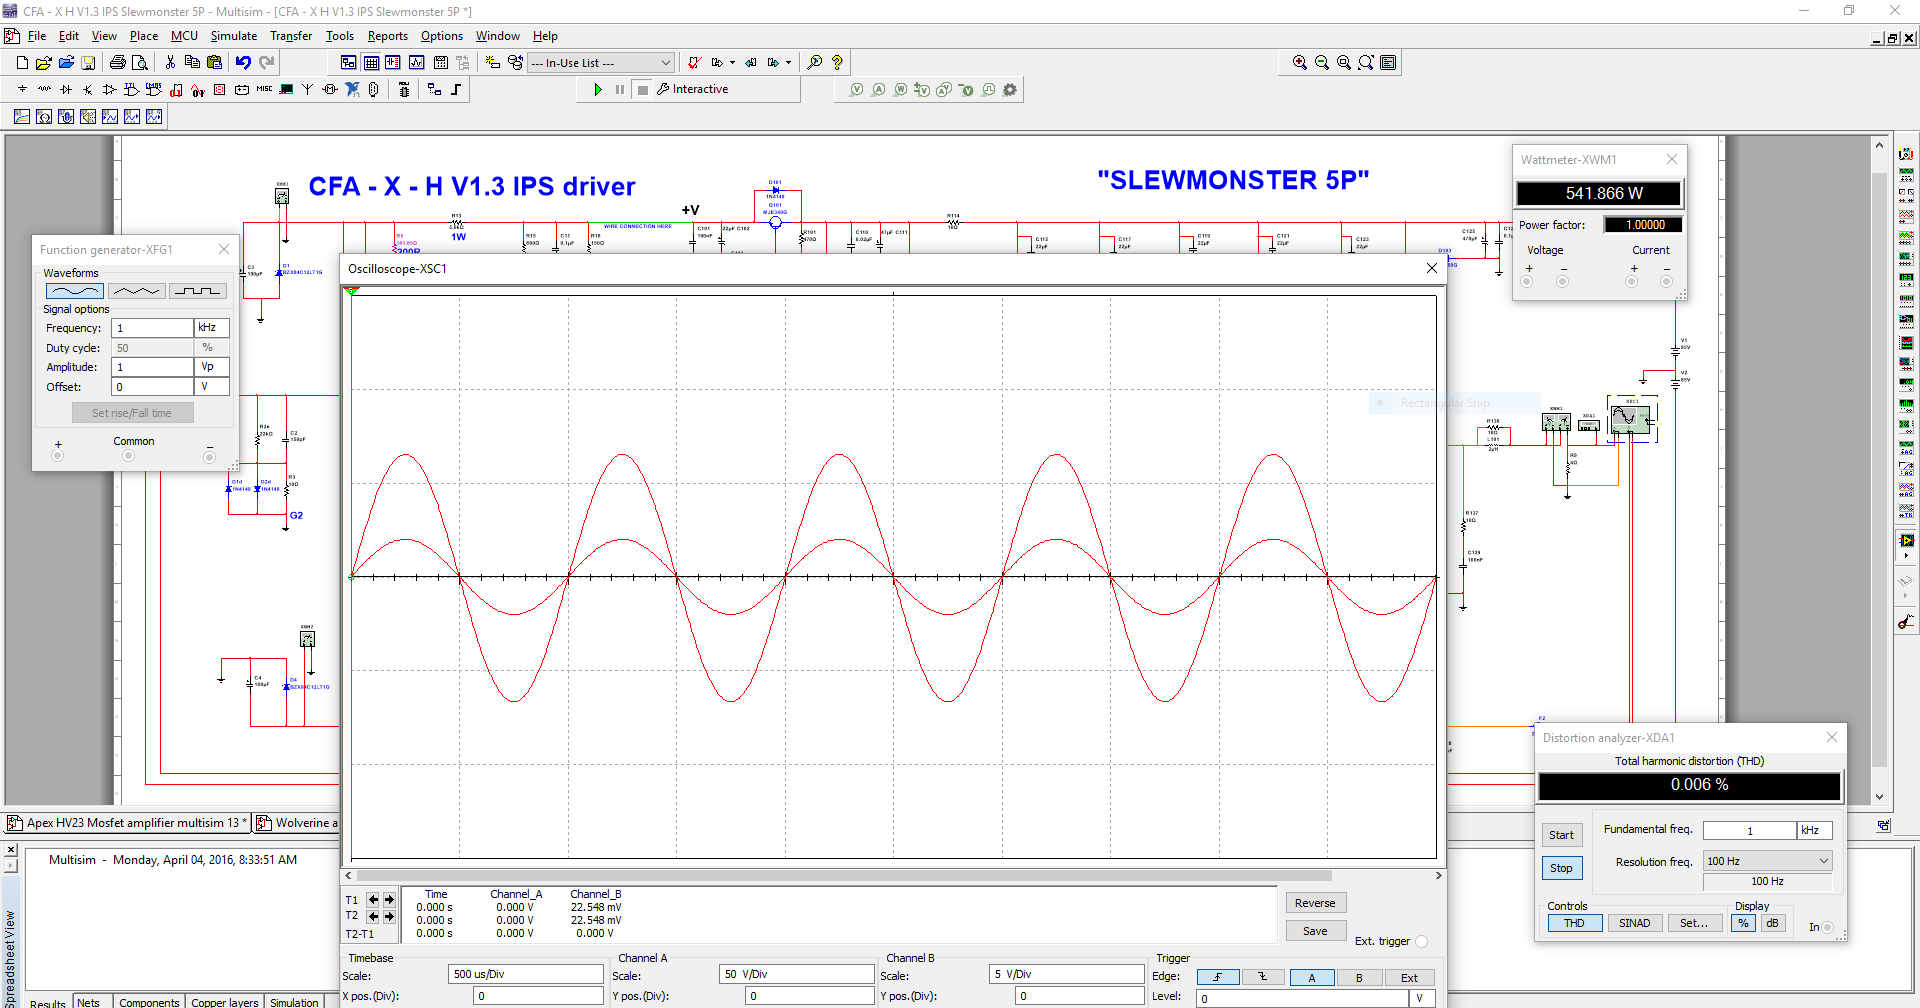Click the yellow question mark Help icon
Image resolution: width=1920 pixels, height=1008 pixels.
point(837,62)
